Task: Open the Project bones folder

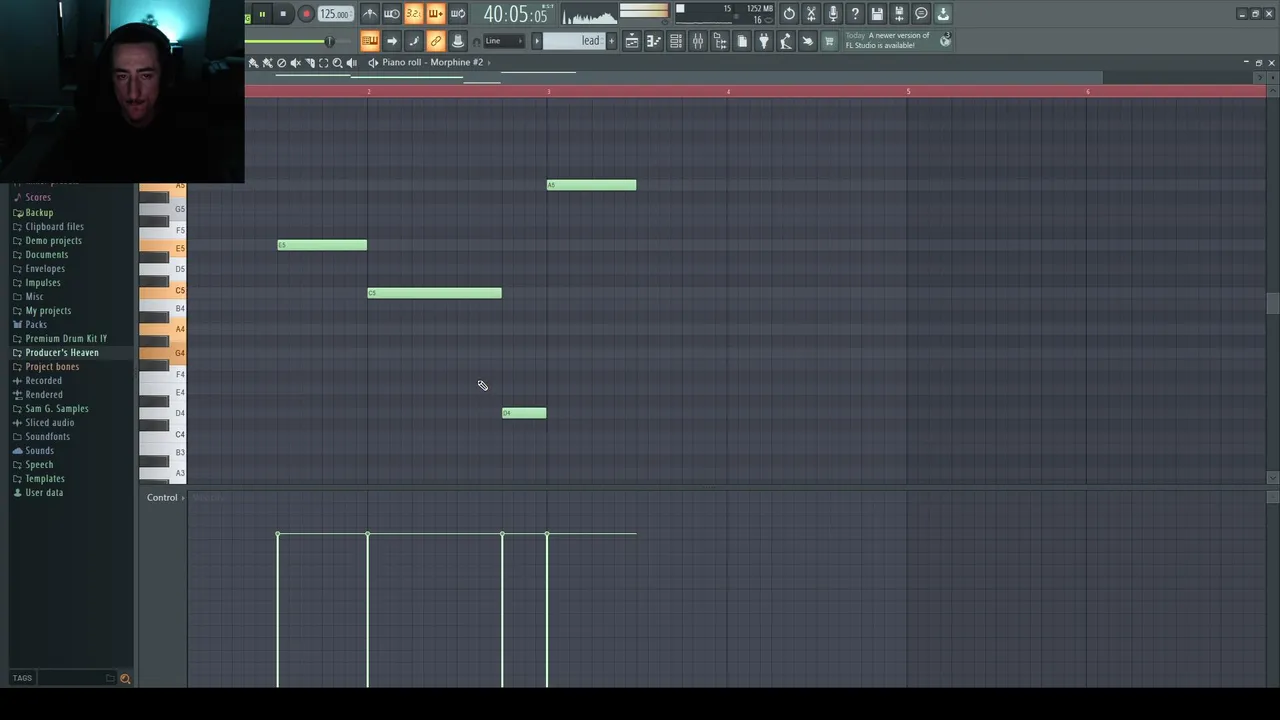Action: [x=52, y=366]
